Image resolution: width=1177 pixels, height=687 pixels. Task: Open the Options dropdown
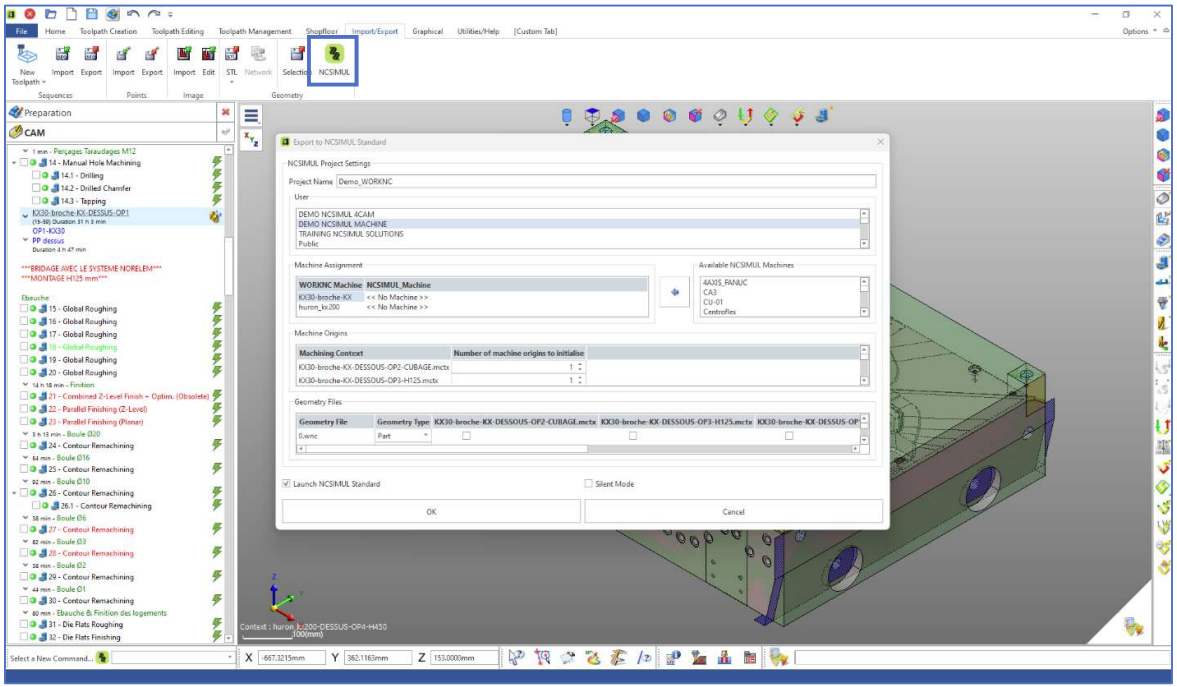coord(1139,32)
